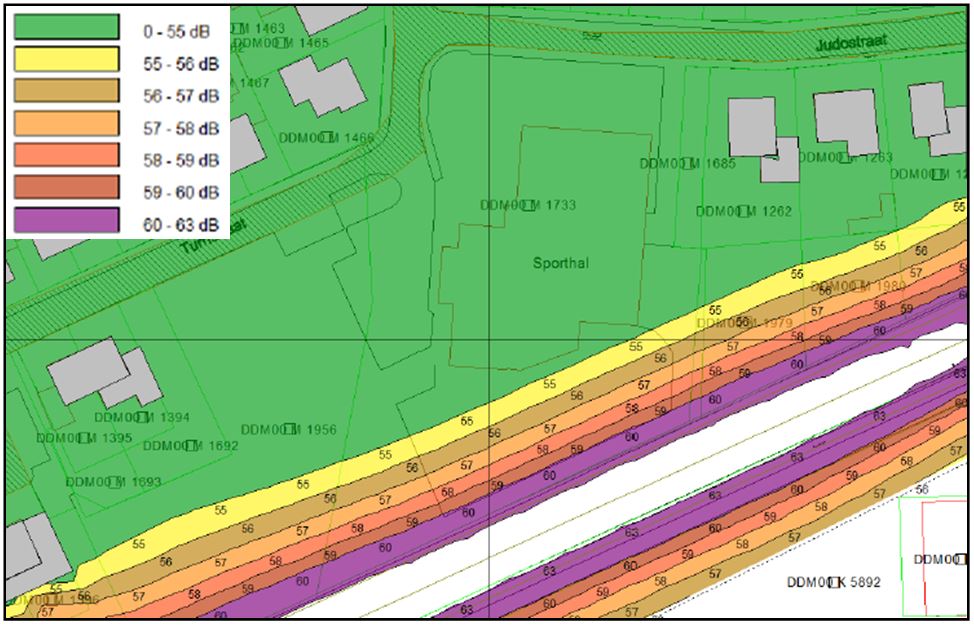The image size is (974, 625).
Task: Click parcel label DDM00 M 1733
Action: tap(528, 205)
